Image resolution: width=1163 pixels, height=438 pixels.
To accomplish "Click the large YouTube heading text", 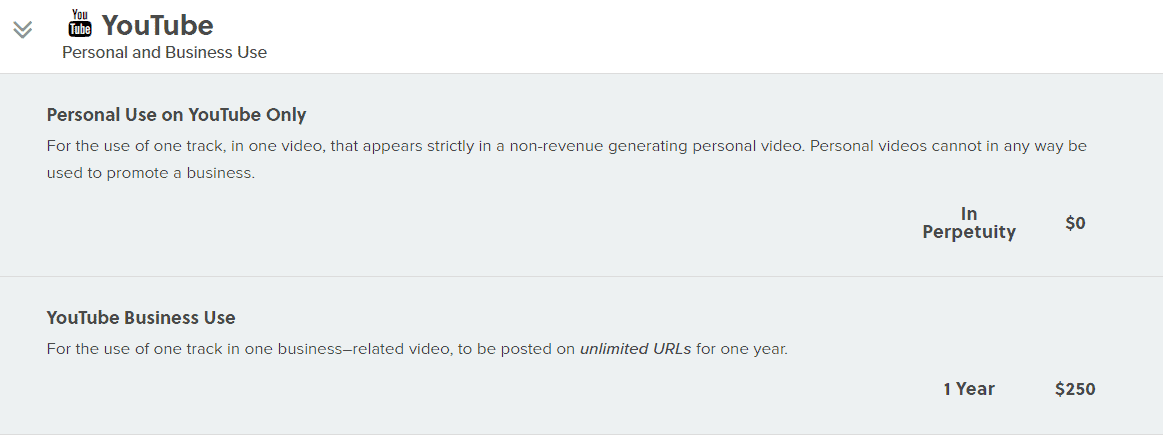I will [158, 25].
